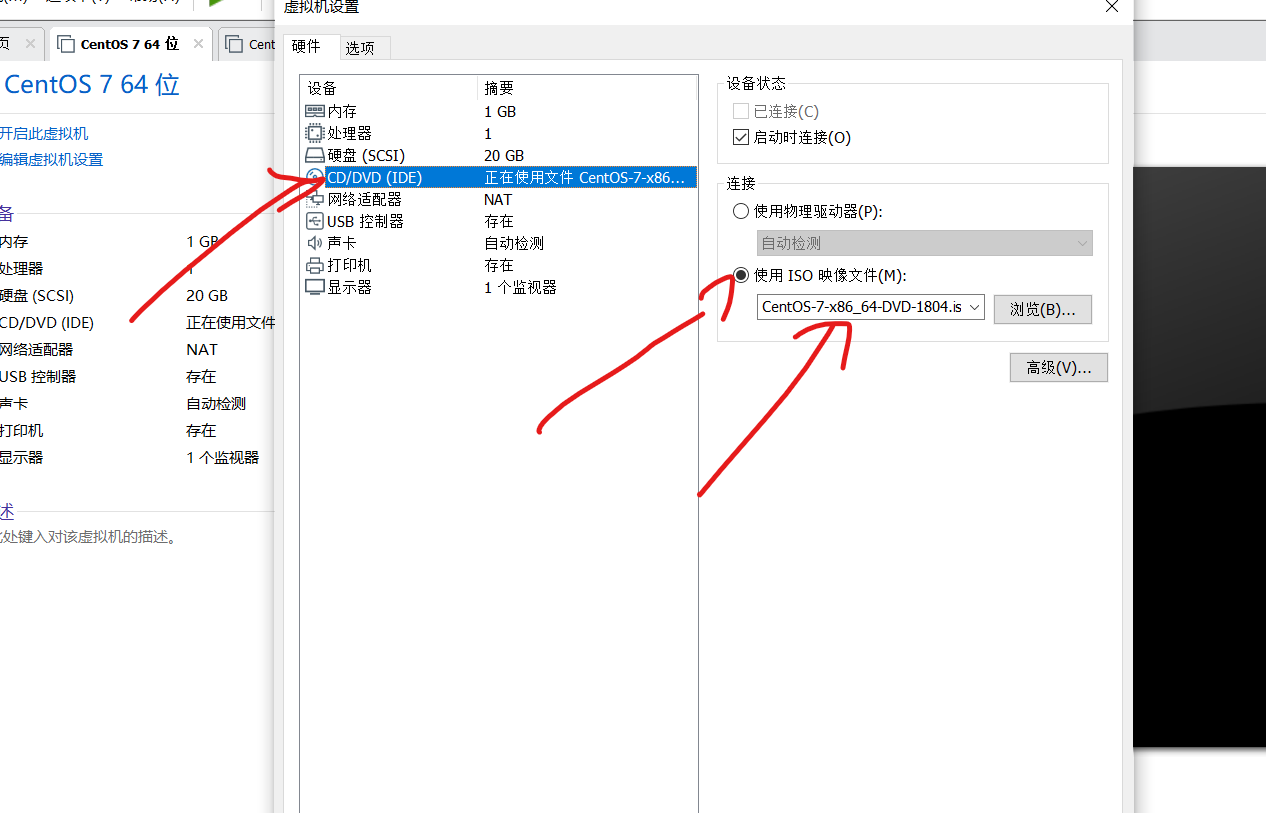Click 开启此虚拟机 link in main window
The height and width of the screenshot is (813, 1266).
coord(43,133)
